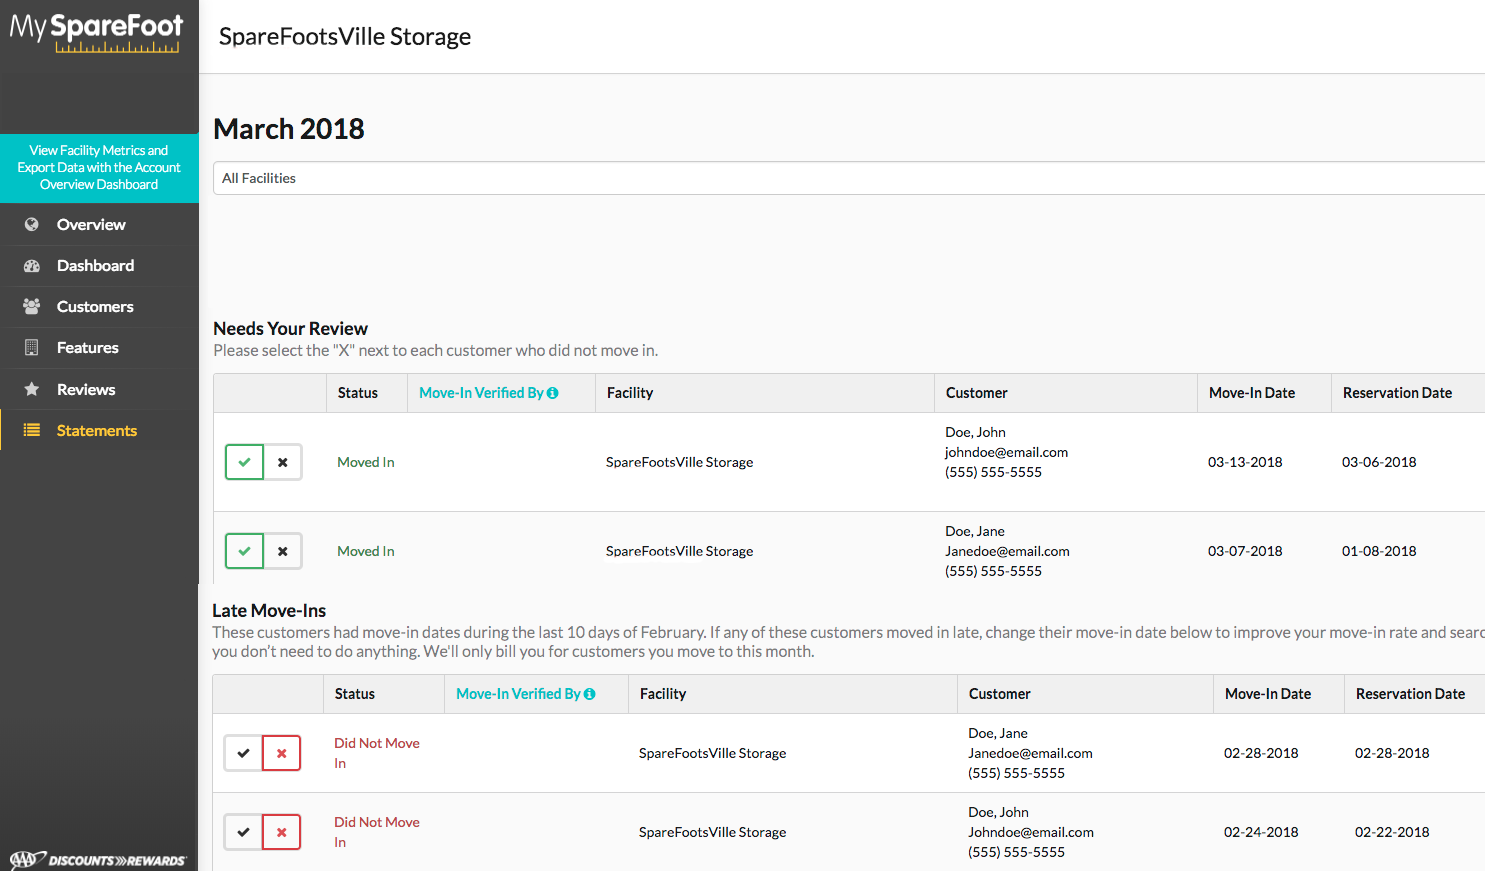Click the Statements list icon in sidebar
1485x871 pixels.
[32, 431]
